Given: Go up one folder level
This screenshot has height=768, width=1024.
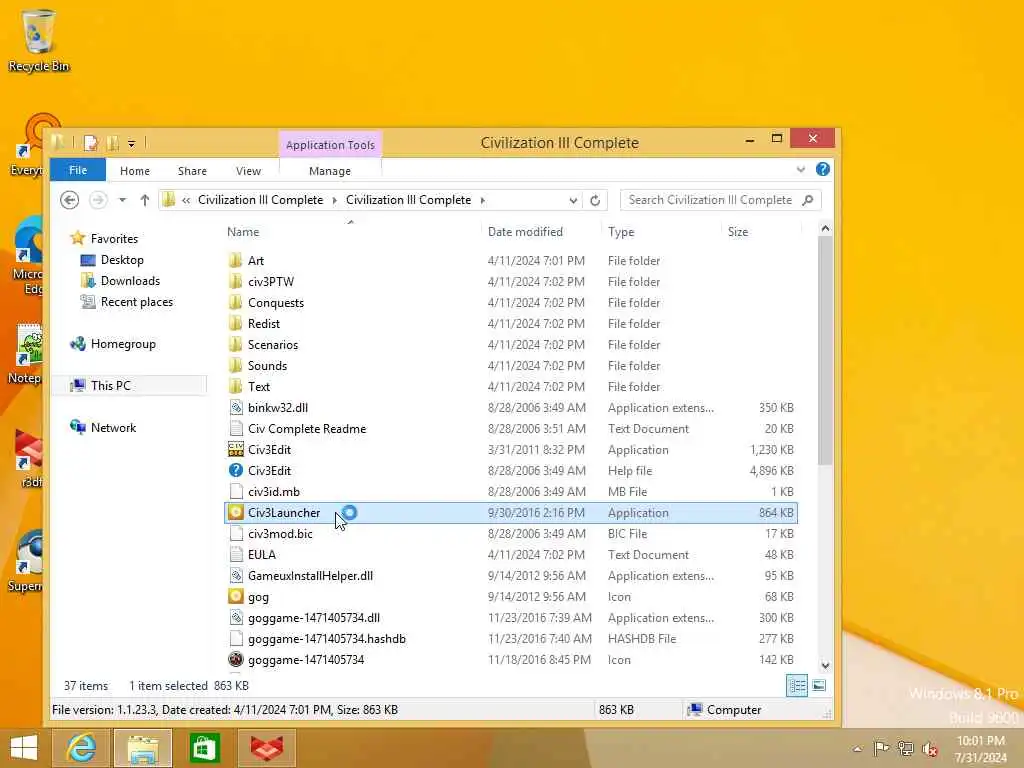Looking at the screenshot, I should coord(144,200).
